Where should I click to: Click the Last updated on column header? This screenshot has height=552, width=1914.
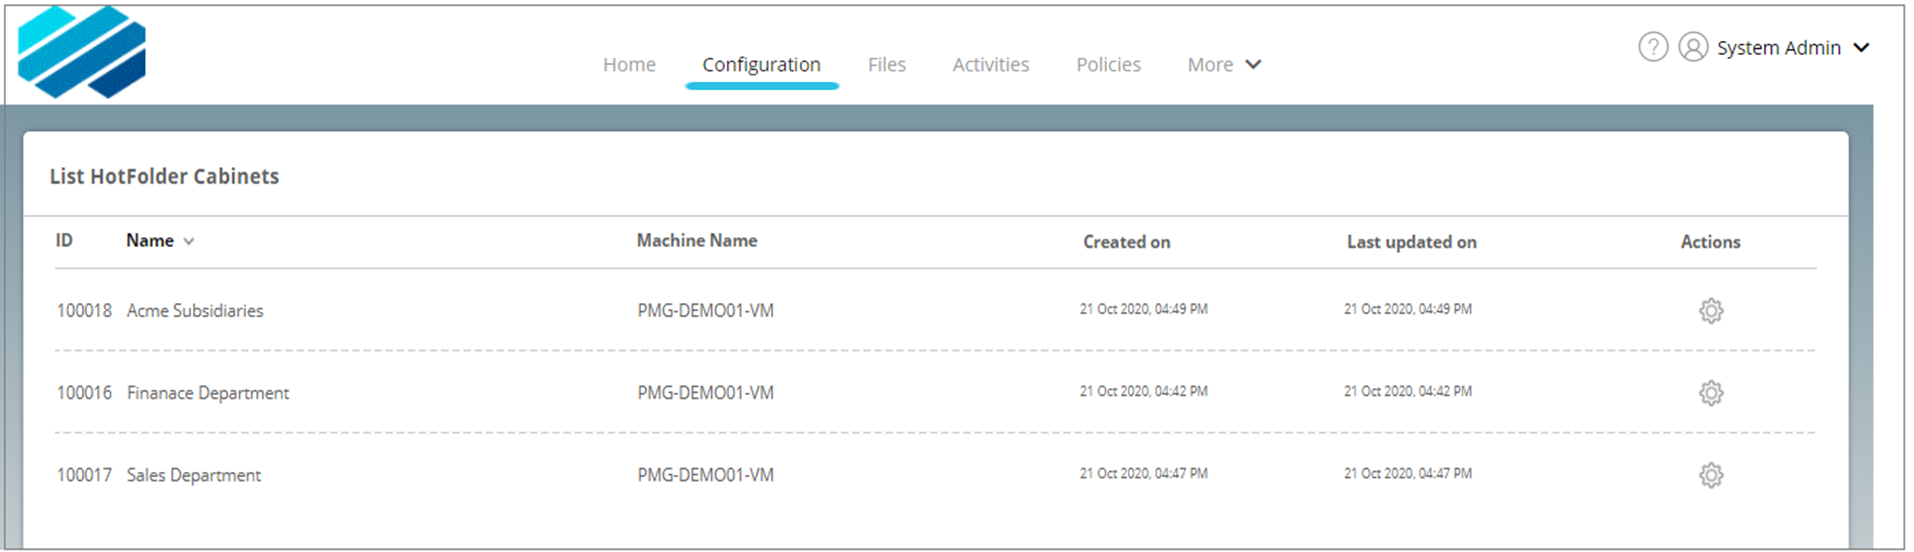click(1411, 242)
